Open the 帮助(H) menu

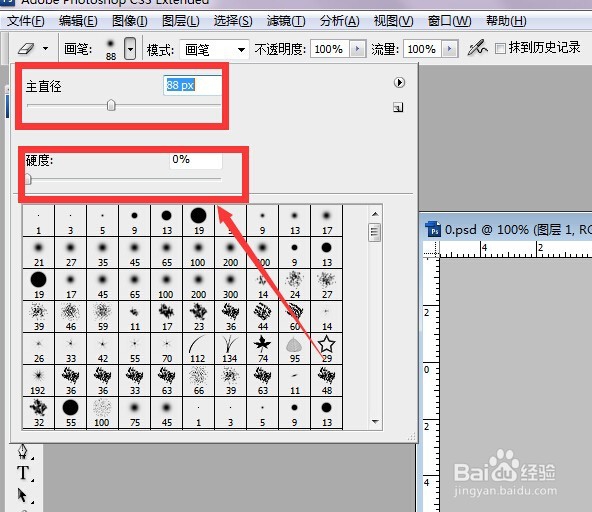pos(506,21)
